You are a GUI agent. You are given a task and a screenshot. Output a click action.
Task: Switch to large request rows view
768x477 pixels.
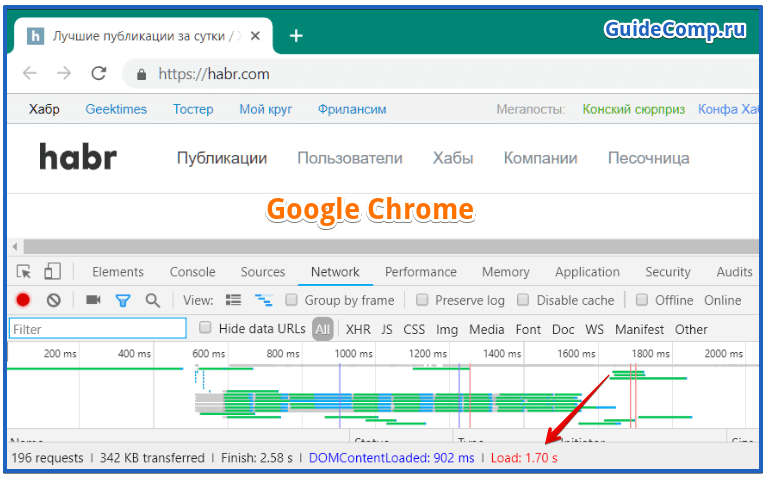pyautogui.click(x=233, y=300)
